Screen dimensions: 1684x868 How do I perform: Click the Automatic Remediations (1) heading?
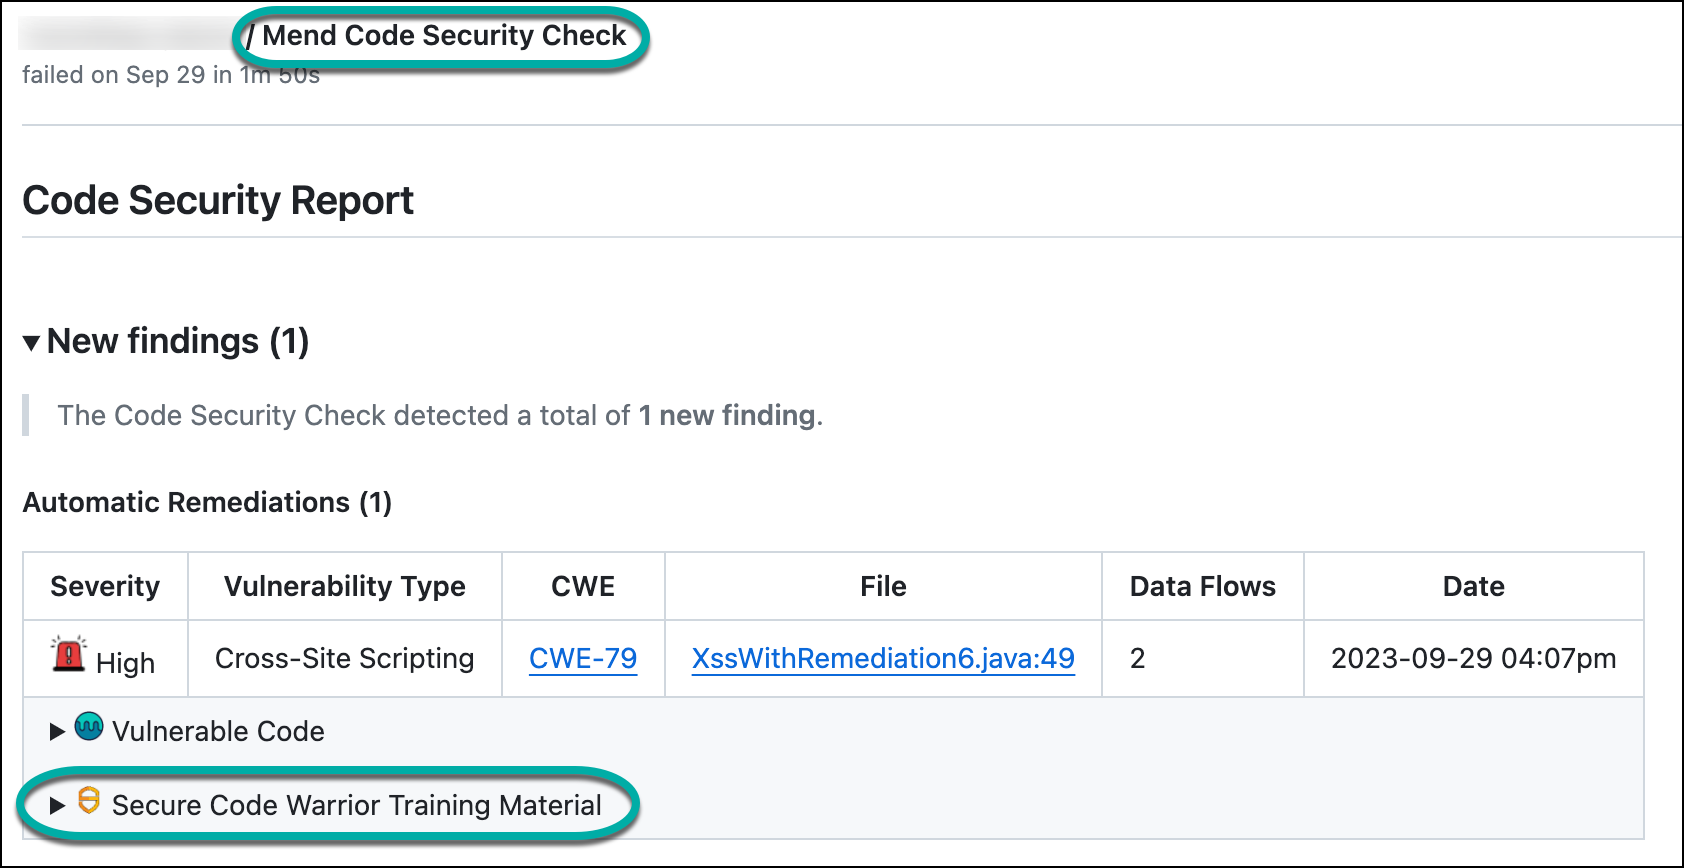click(207, 502)
